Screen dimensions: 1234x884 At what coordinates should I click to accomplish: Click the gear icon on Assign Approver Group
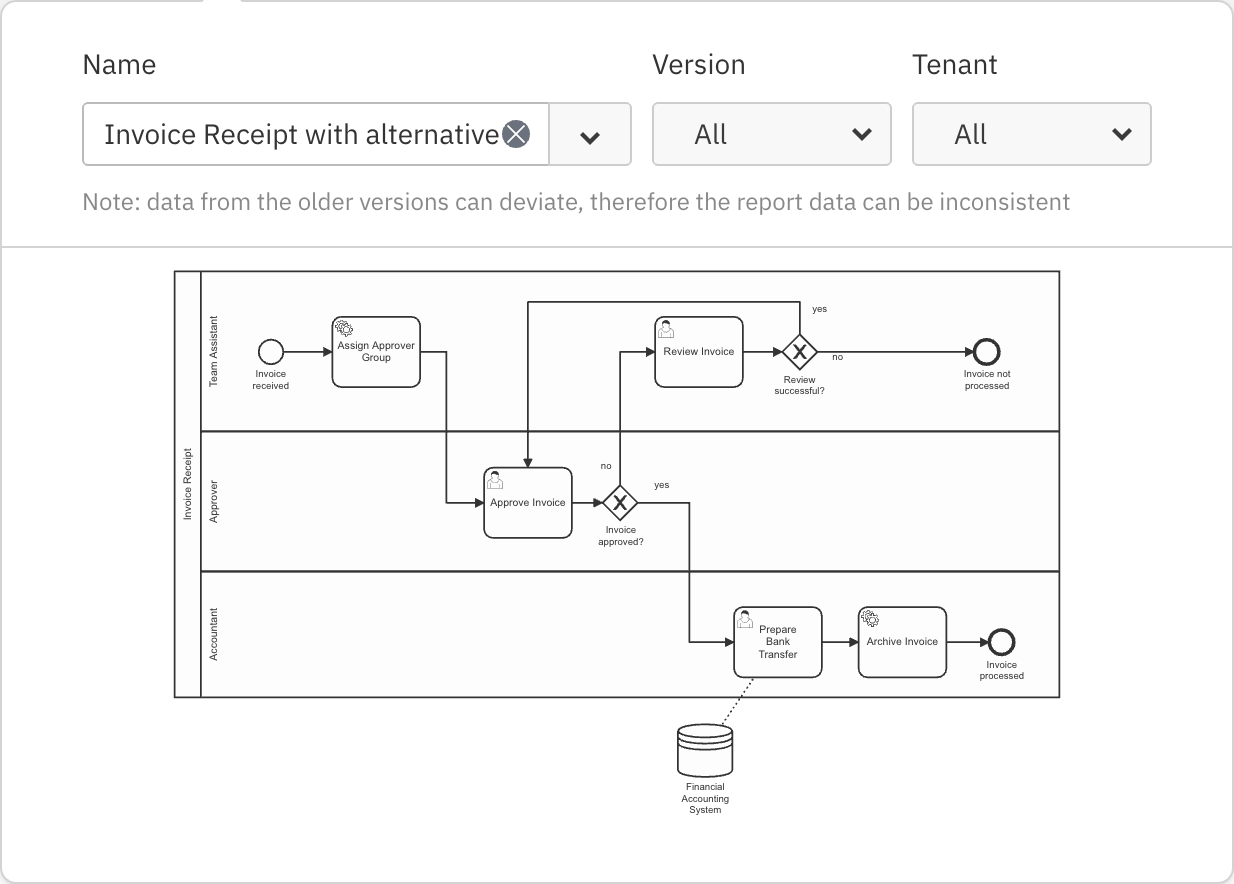[x=344, y=328]
